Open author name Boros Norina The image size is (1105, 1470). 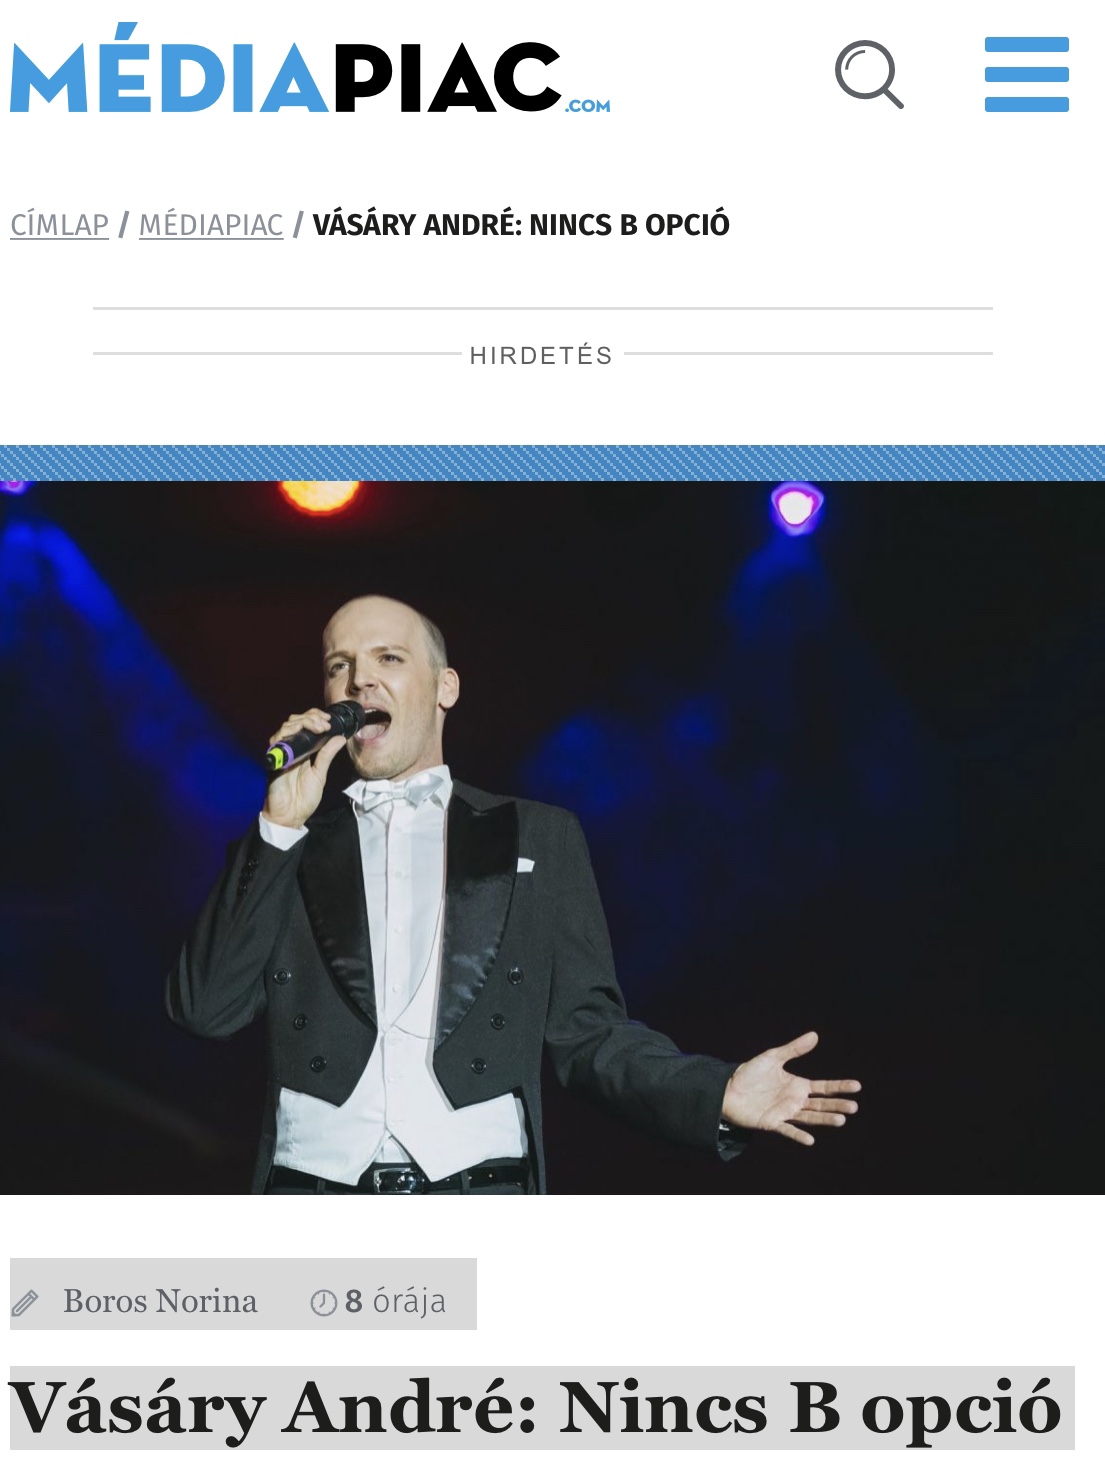(160, 1301)
